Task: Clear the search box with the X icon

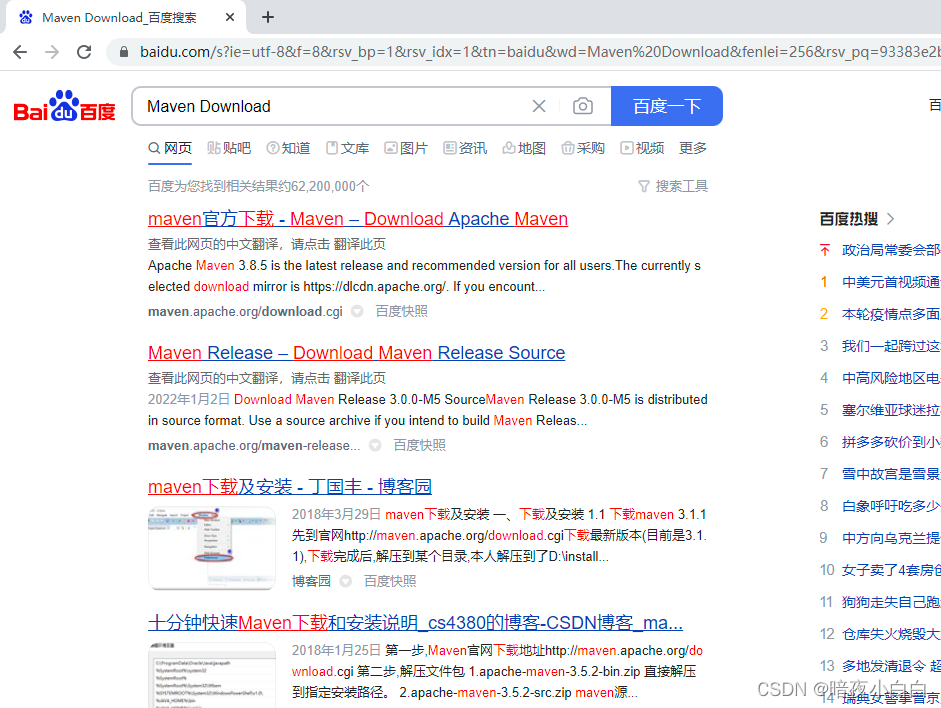Action: [539, 106]
